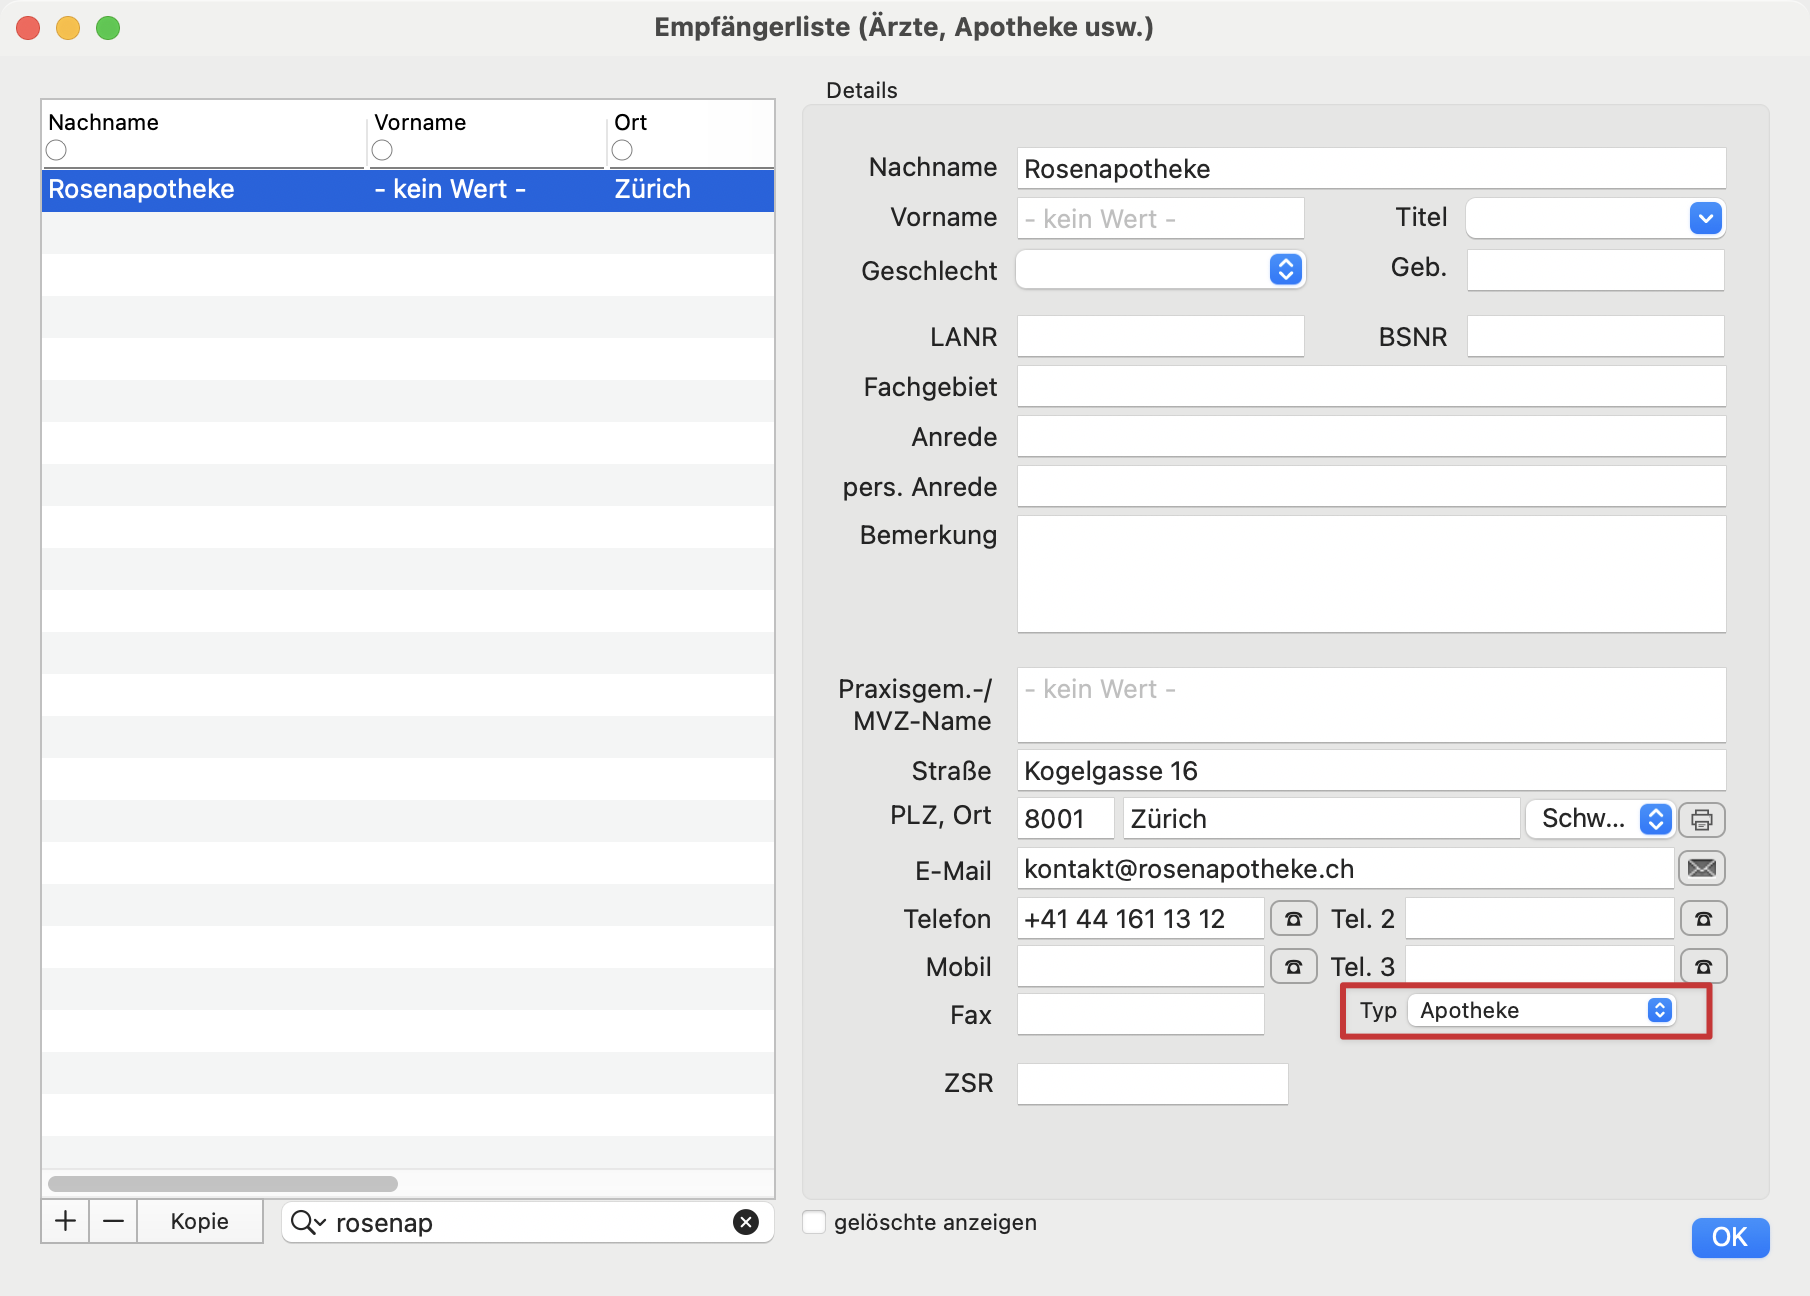The image size is (1810, 1296).
Task: Click the printer icon next to country
Action: pyautogui.click(x=1702, y=820)
